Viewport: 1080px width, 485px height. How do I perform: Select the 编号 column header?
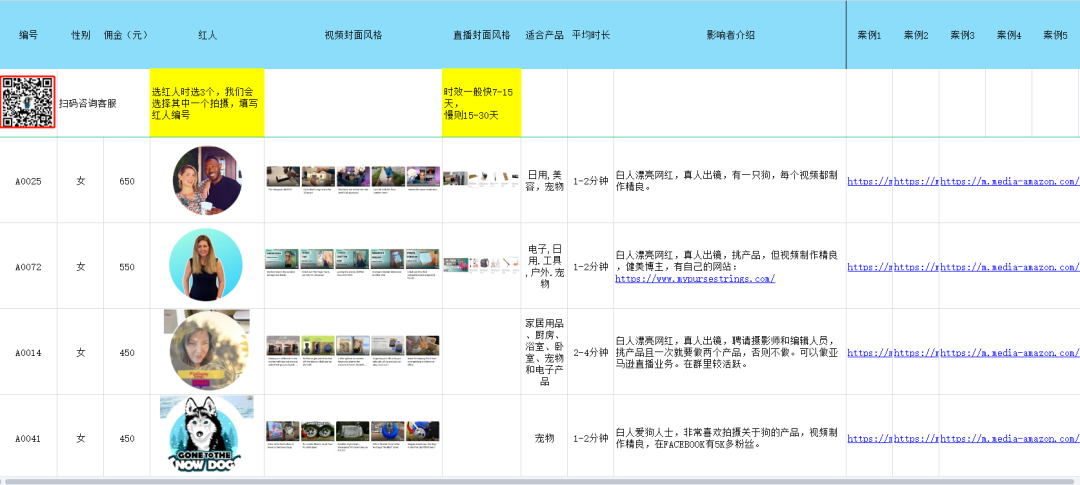tap(28, 35)
